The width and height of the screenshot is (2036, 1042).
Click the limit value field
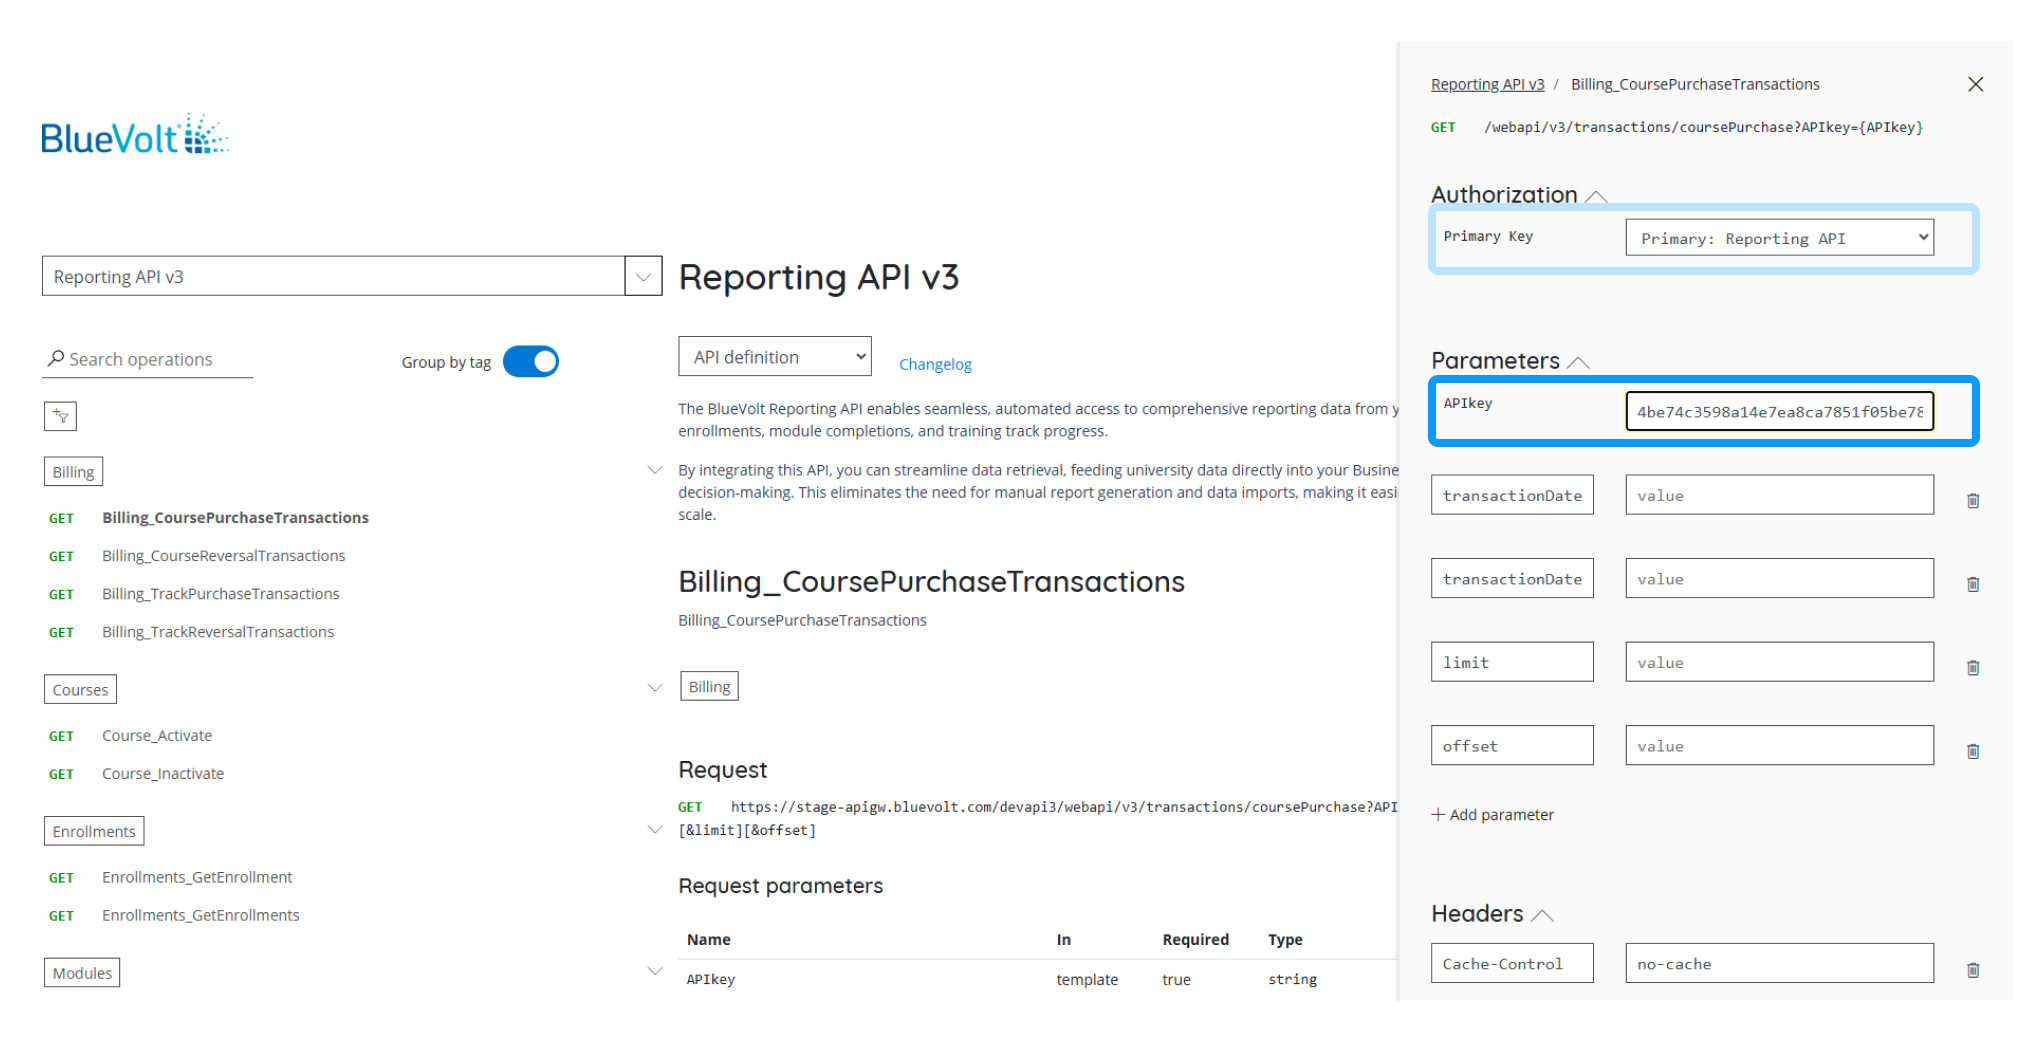1779,662
